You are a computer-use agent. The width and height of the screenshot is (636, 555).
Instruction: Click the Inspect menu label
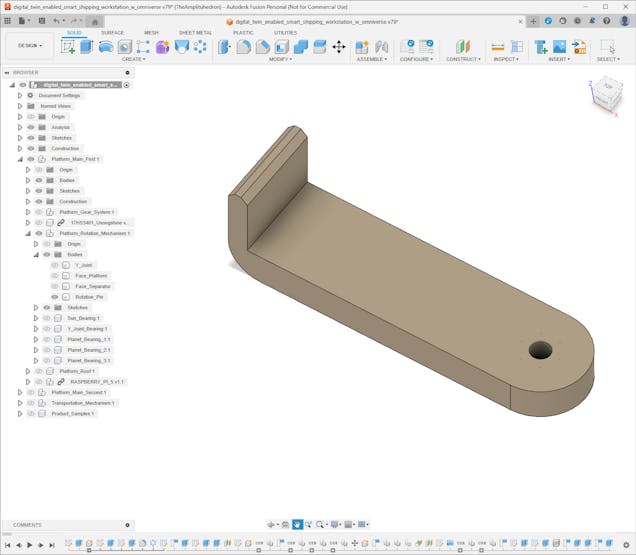pos(506,59)
